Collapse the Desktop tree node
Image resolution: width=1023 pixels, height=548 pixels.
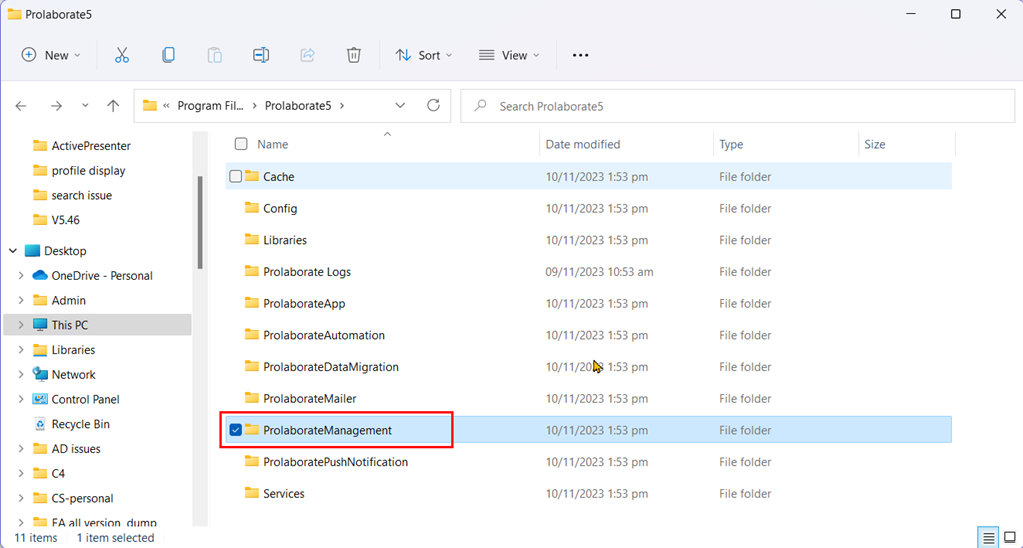pos(13,251)
